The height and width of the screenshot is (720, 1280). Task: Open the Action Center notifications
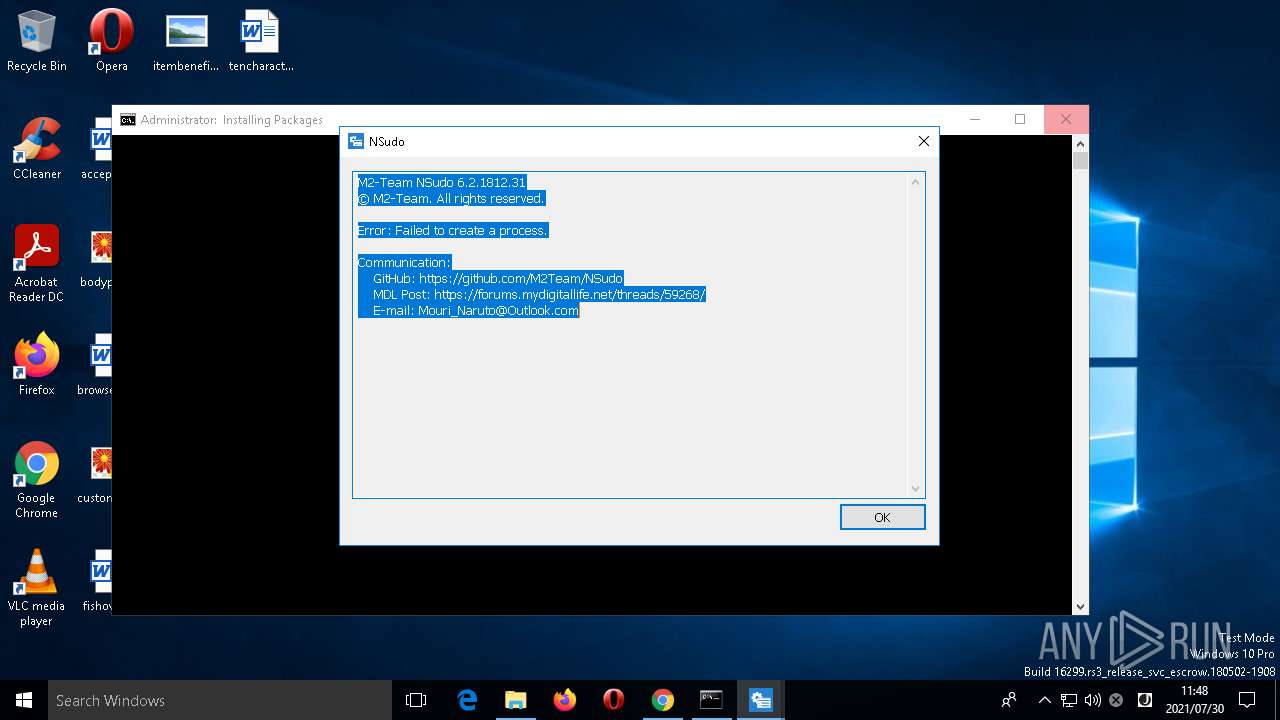(x=1247, y=700)
